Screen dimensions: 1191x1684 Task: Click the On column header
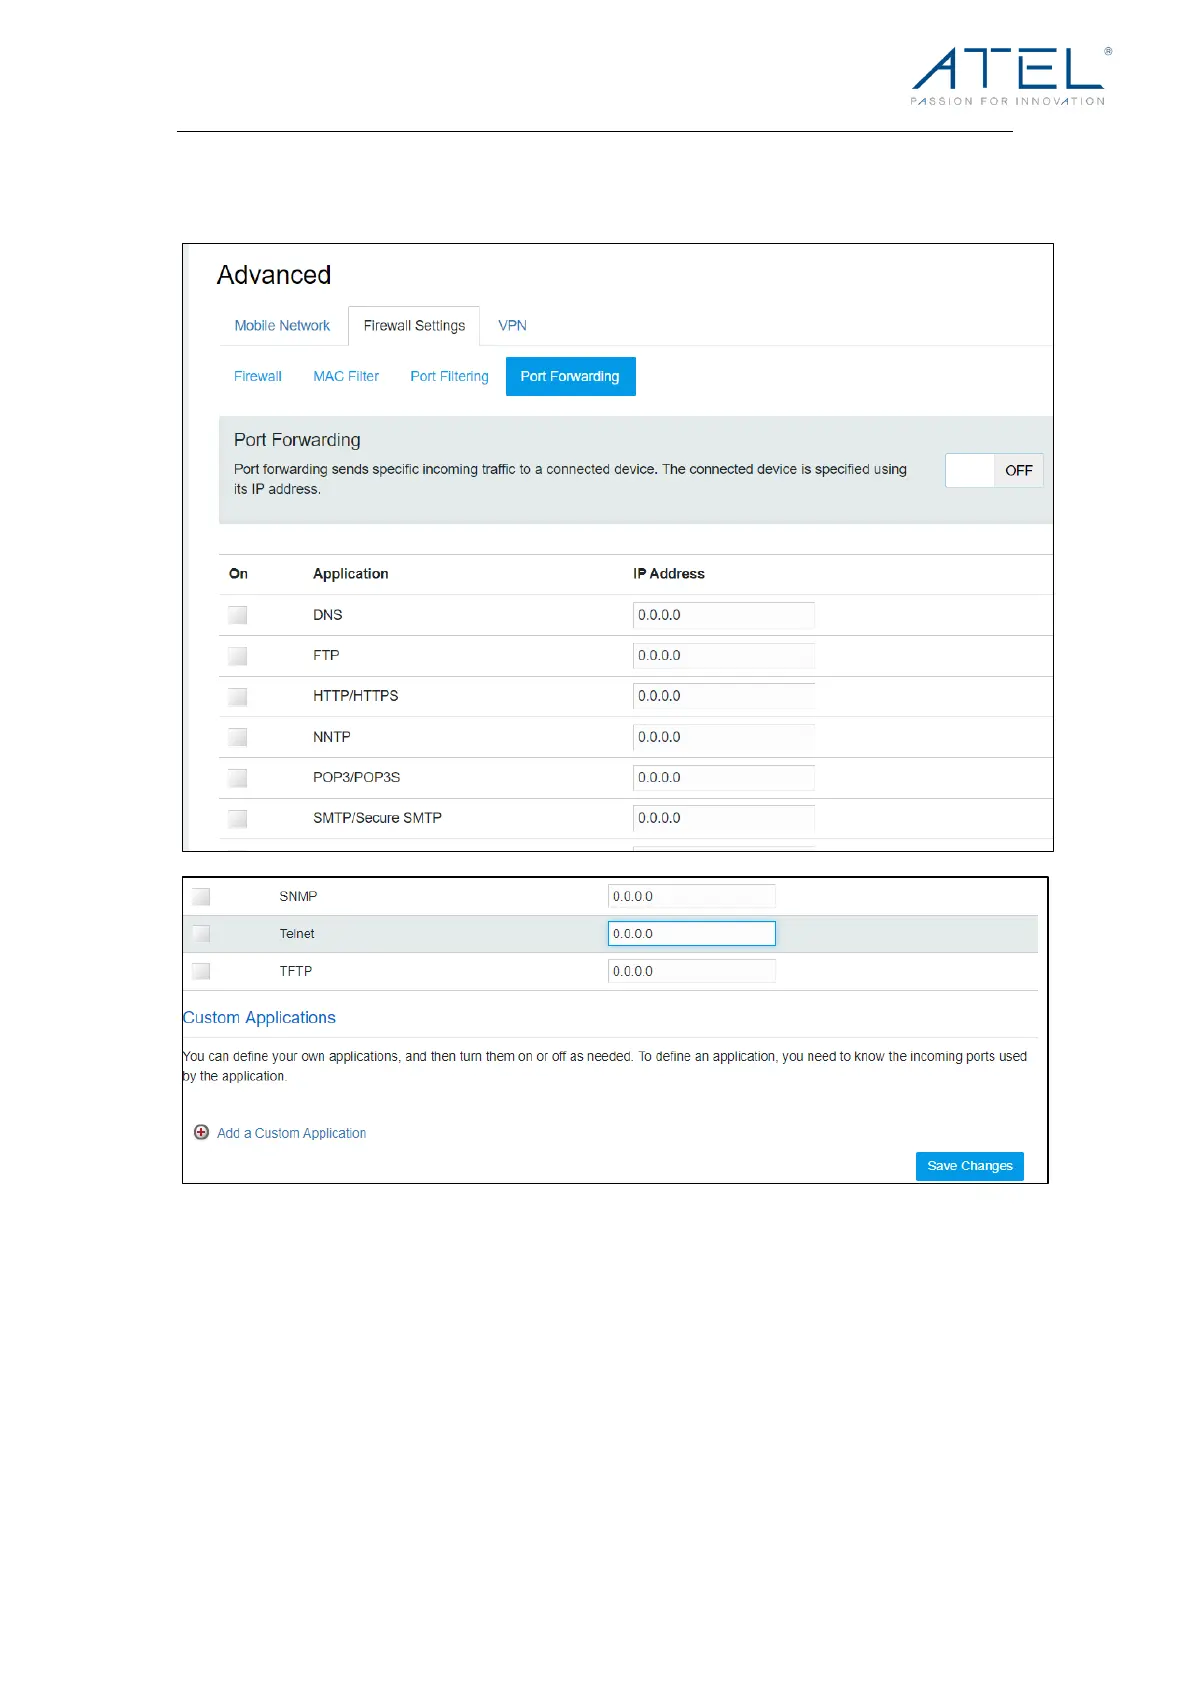(238, 574)
